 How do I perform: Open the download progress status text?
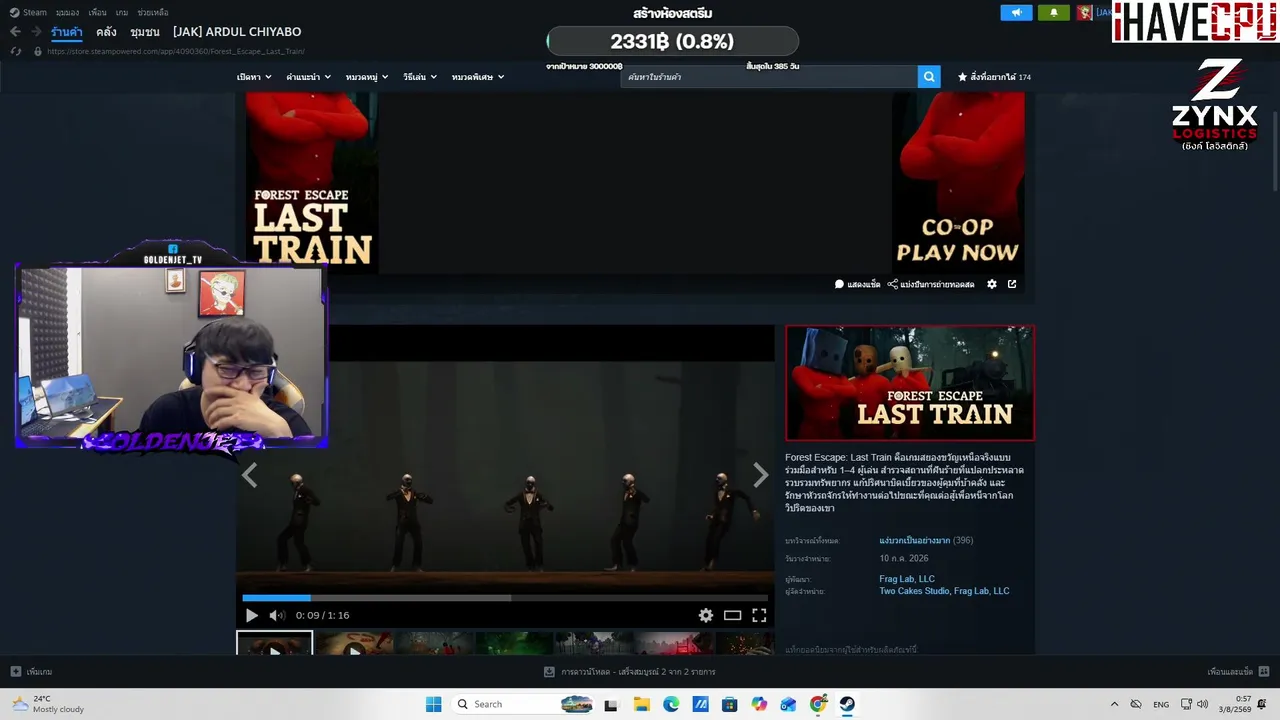click(x=638, y=672)
